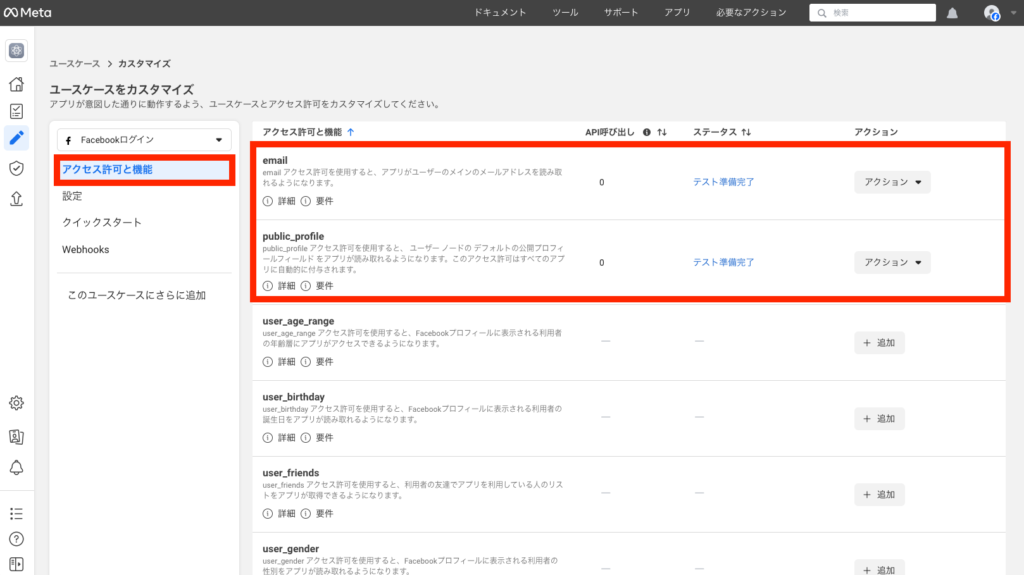Click the Publish upload arrow sidebar icon
Screen dimensions: 1024x575
coord(16,198)
